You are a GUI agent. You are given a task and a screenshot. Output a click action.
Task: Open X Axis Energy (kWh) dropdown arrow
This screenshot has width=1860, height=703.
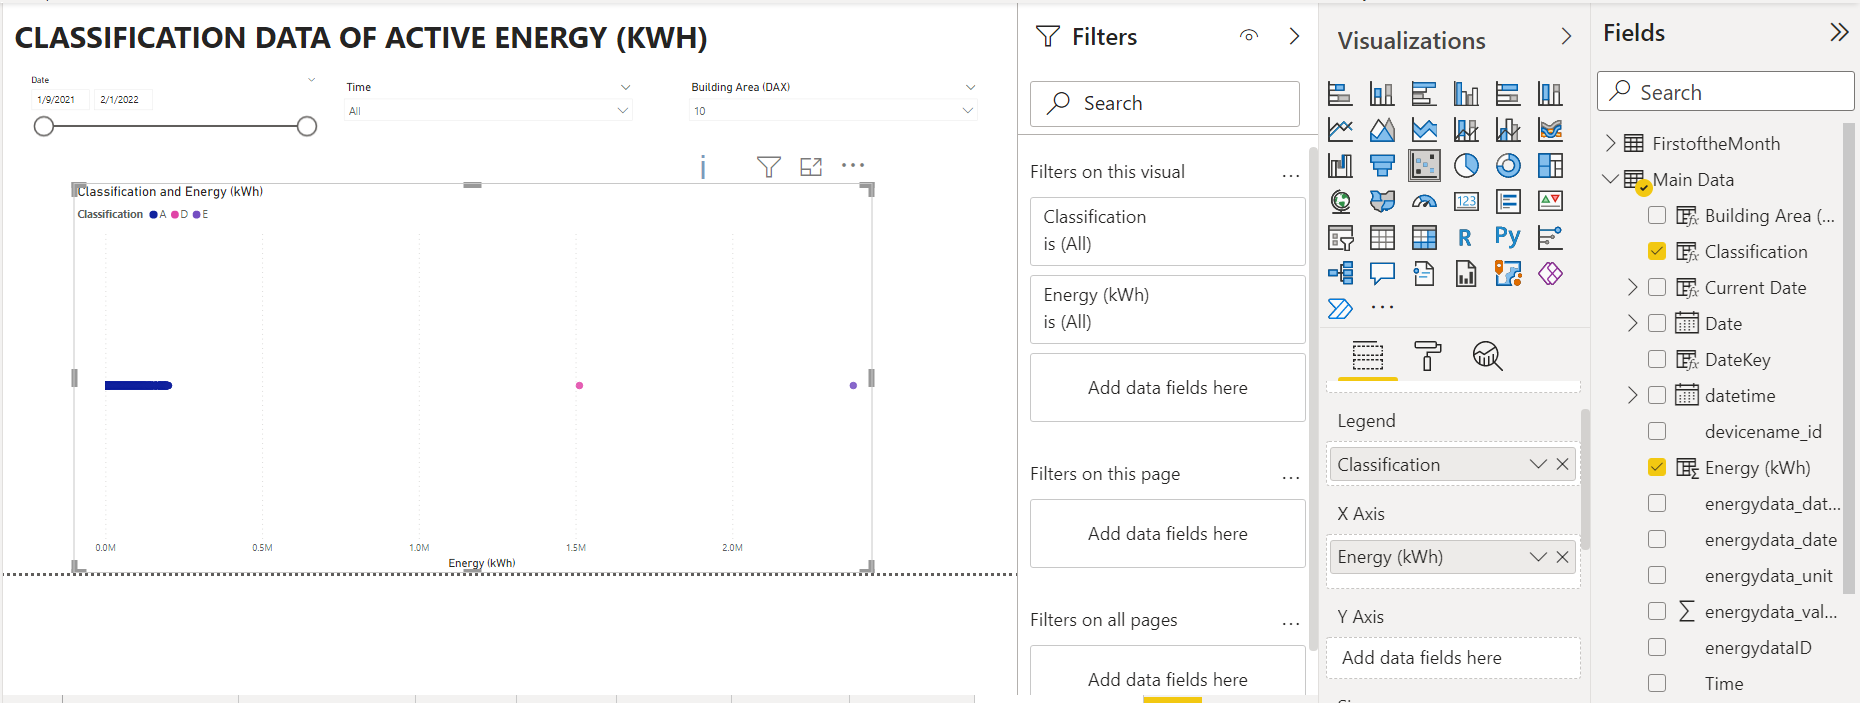pos(1538,557)
